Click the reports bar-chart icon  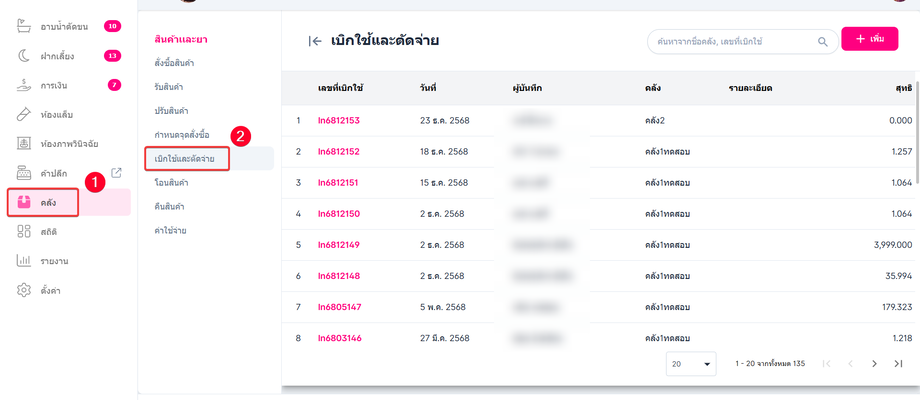coord(24,260)
